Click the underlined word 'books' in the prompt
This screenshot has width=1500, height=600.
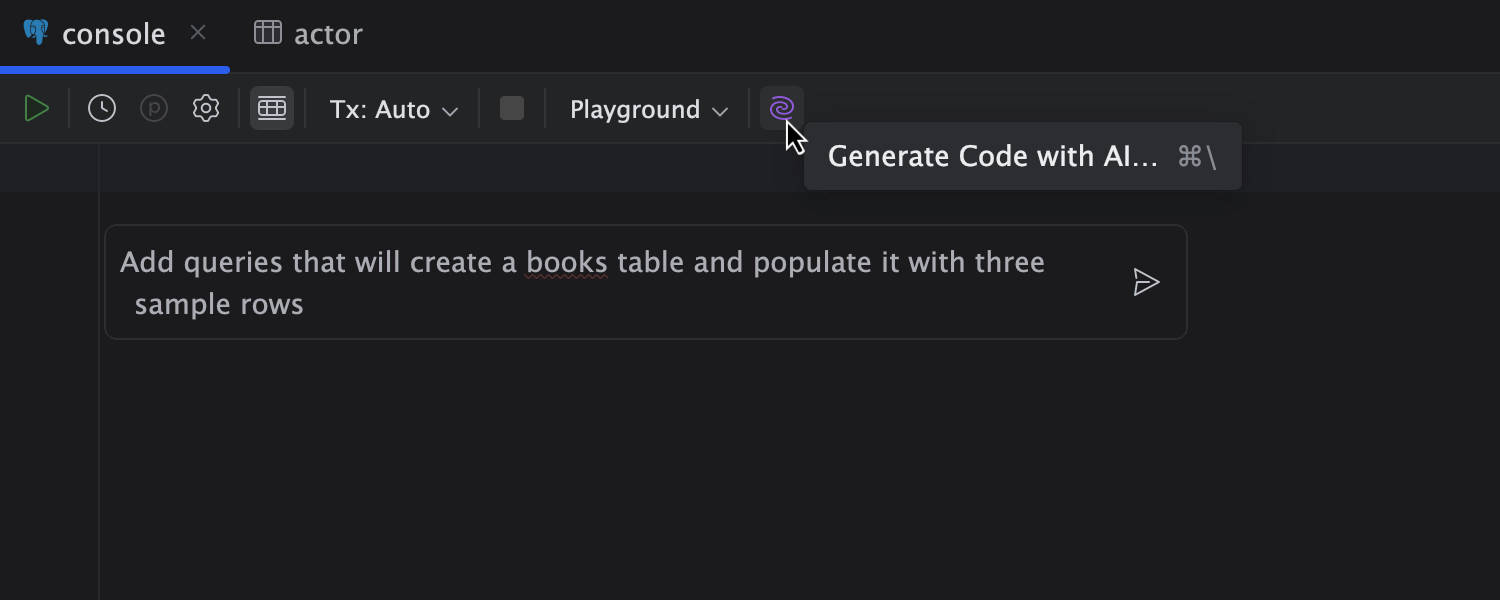click(567, 262)
